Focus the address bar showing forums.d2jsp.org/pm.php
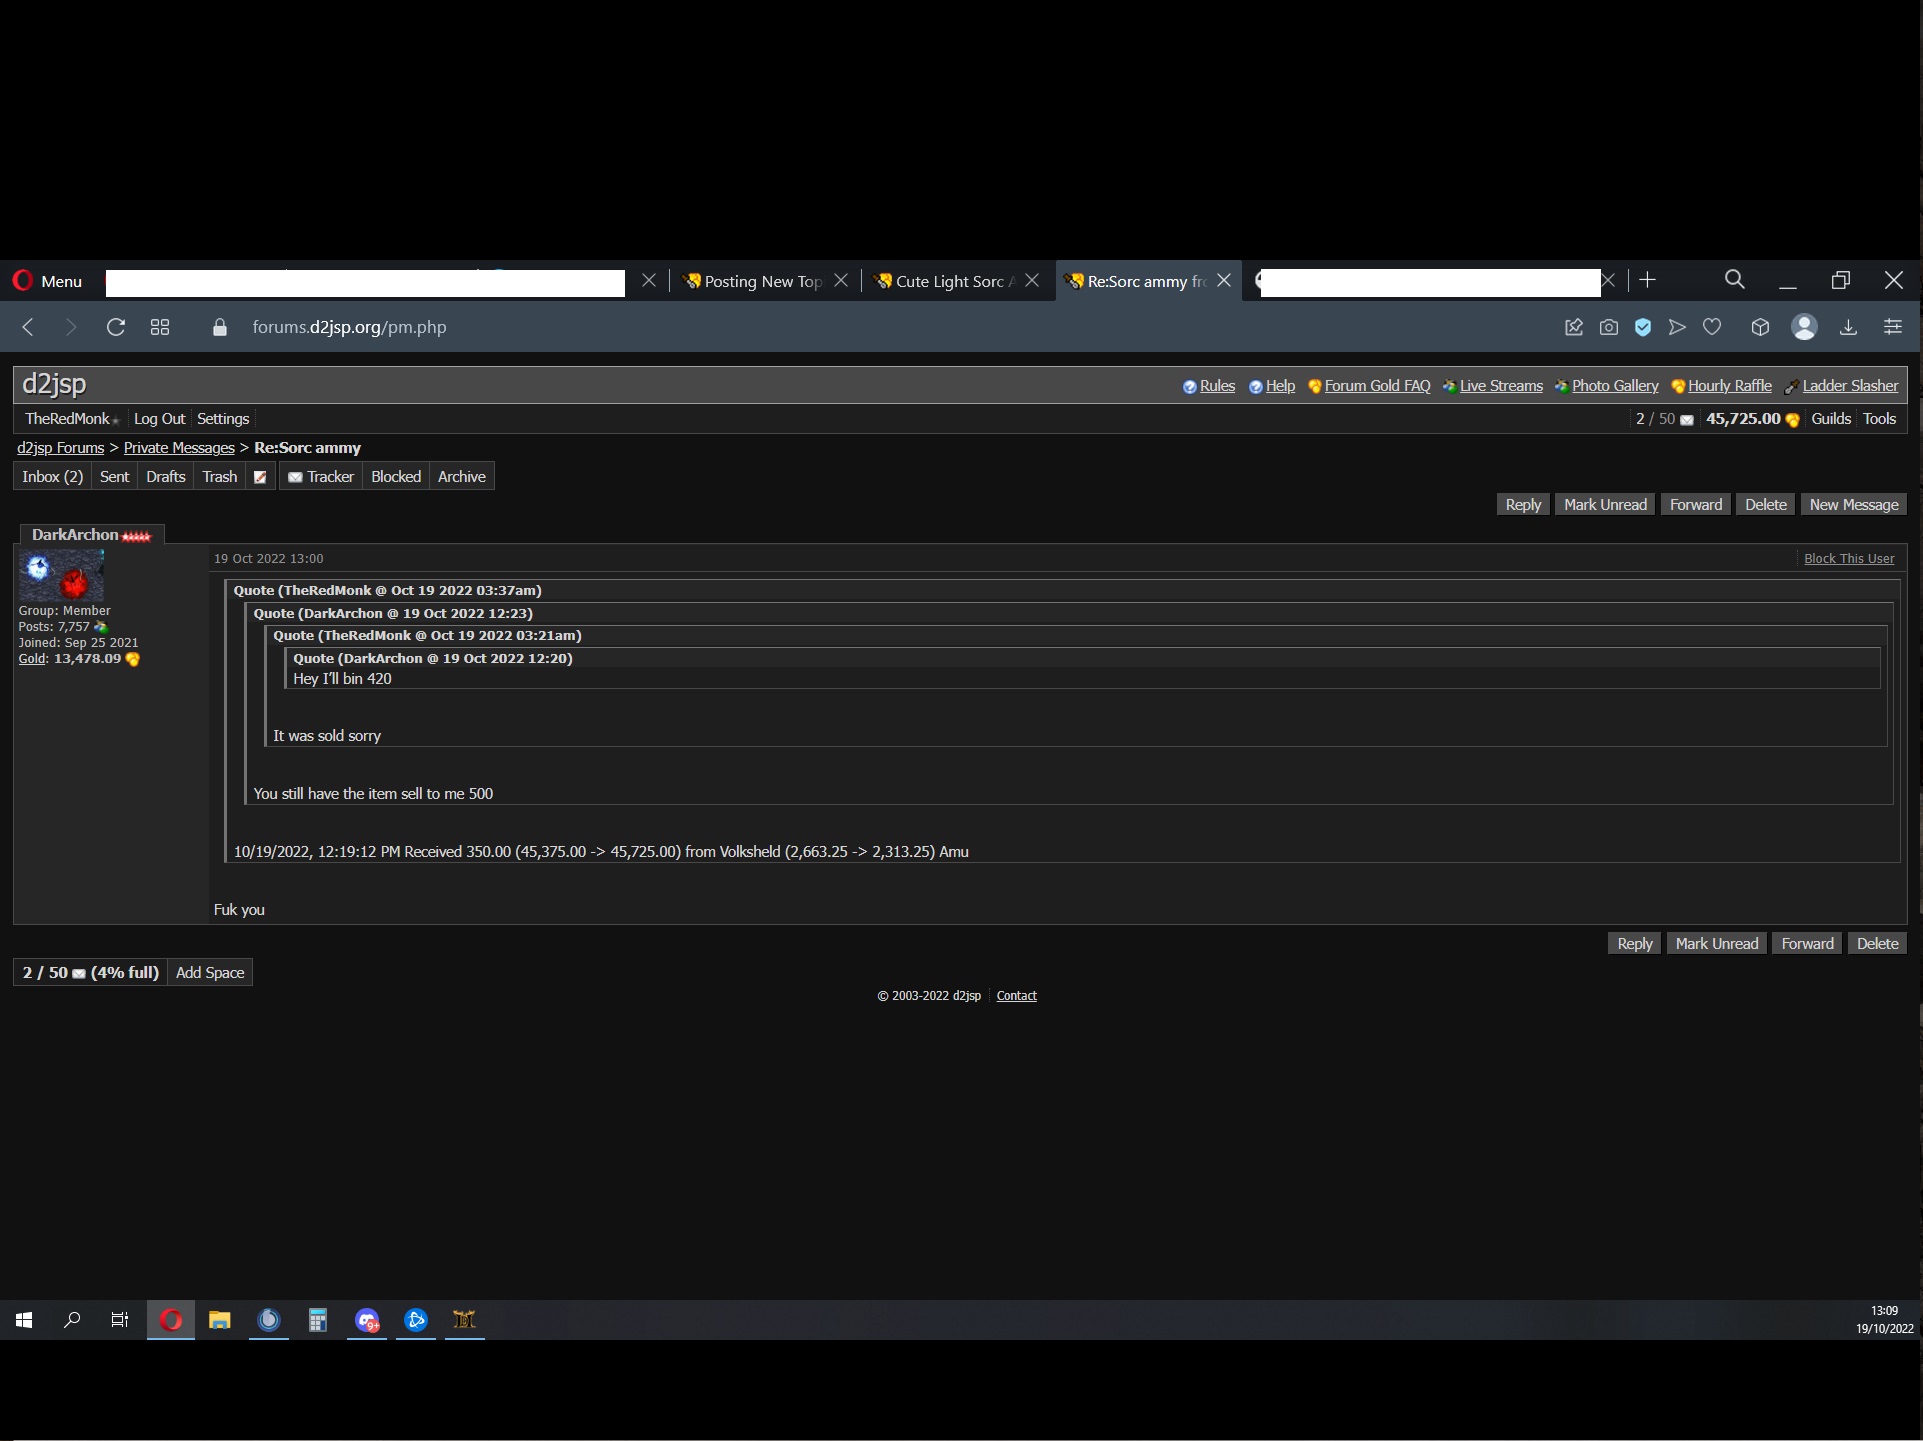This screenshot has width=1923, height=1441. [x=349, y=327]
